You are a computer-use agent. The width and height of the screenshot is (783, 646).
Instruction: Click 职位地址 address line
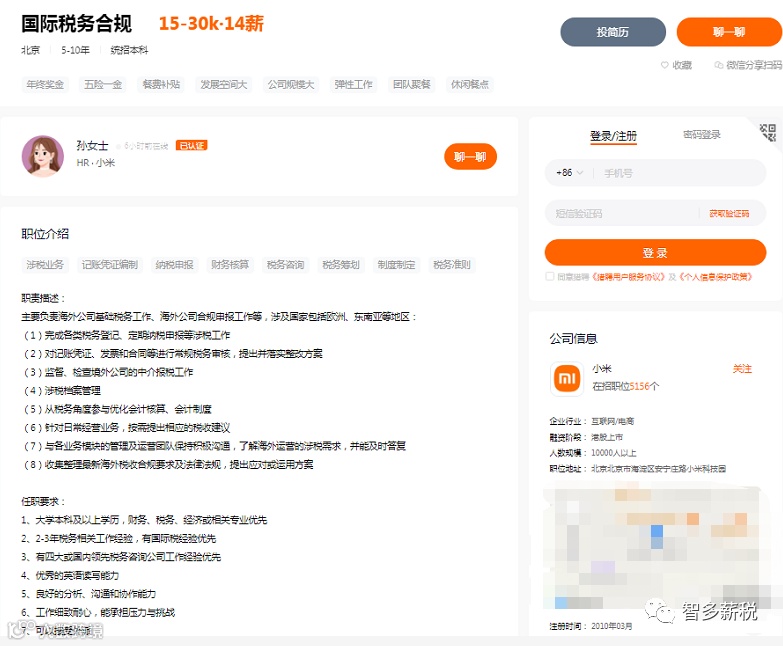[638, 468]
